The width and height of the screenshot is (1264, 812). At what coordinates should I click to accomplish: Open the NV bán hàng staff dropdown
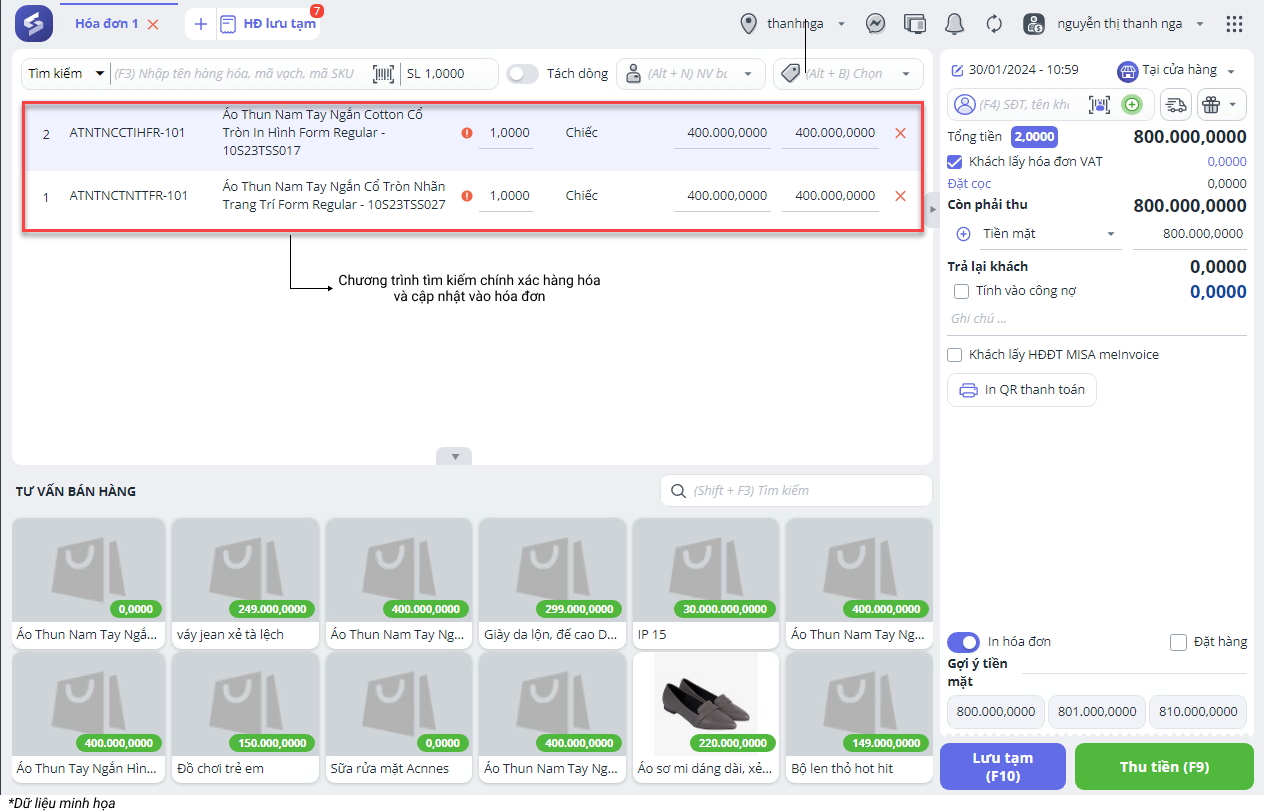691,74
